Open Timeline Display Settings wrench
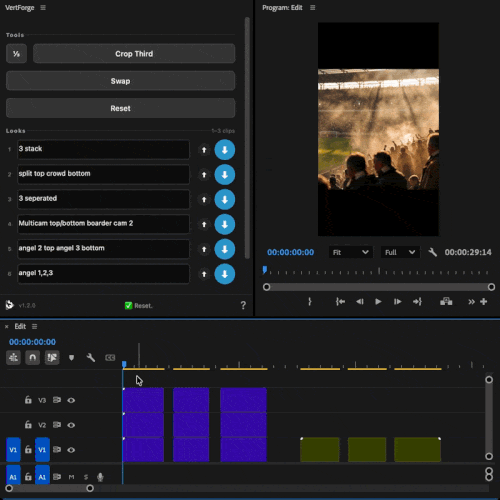The width and height of the screenshot is (500, 500). pyautogui.click(x=91, y=358)
